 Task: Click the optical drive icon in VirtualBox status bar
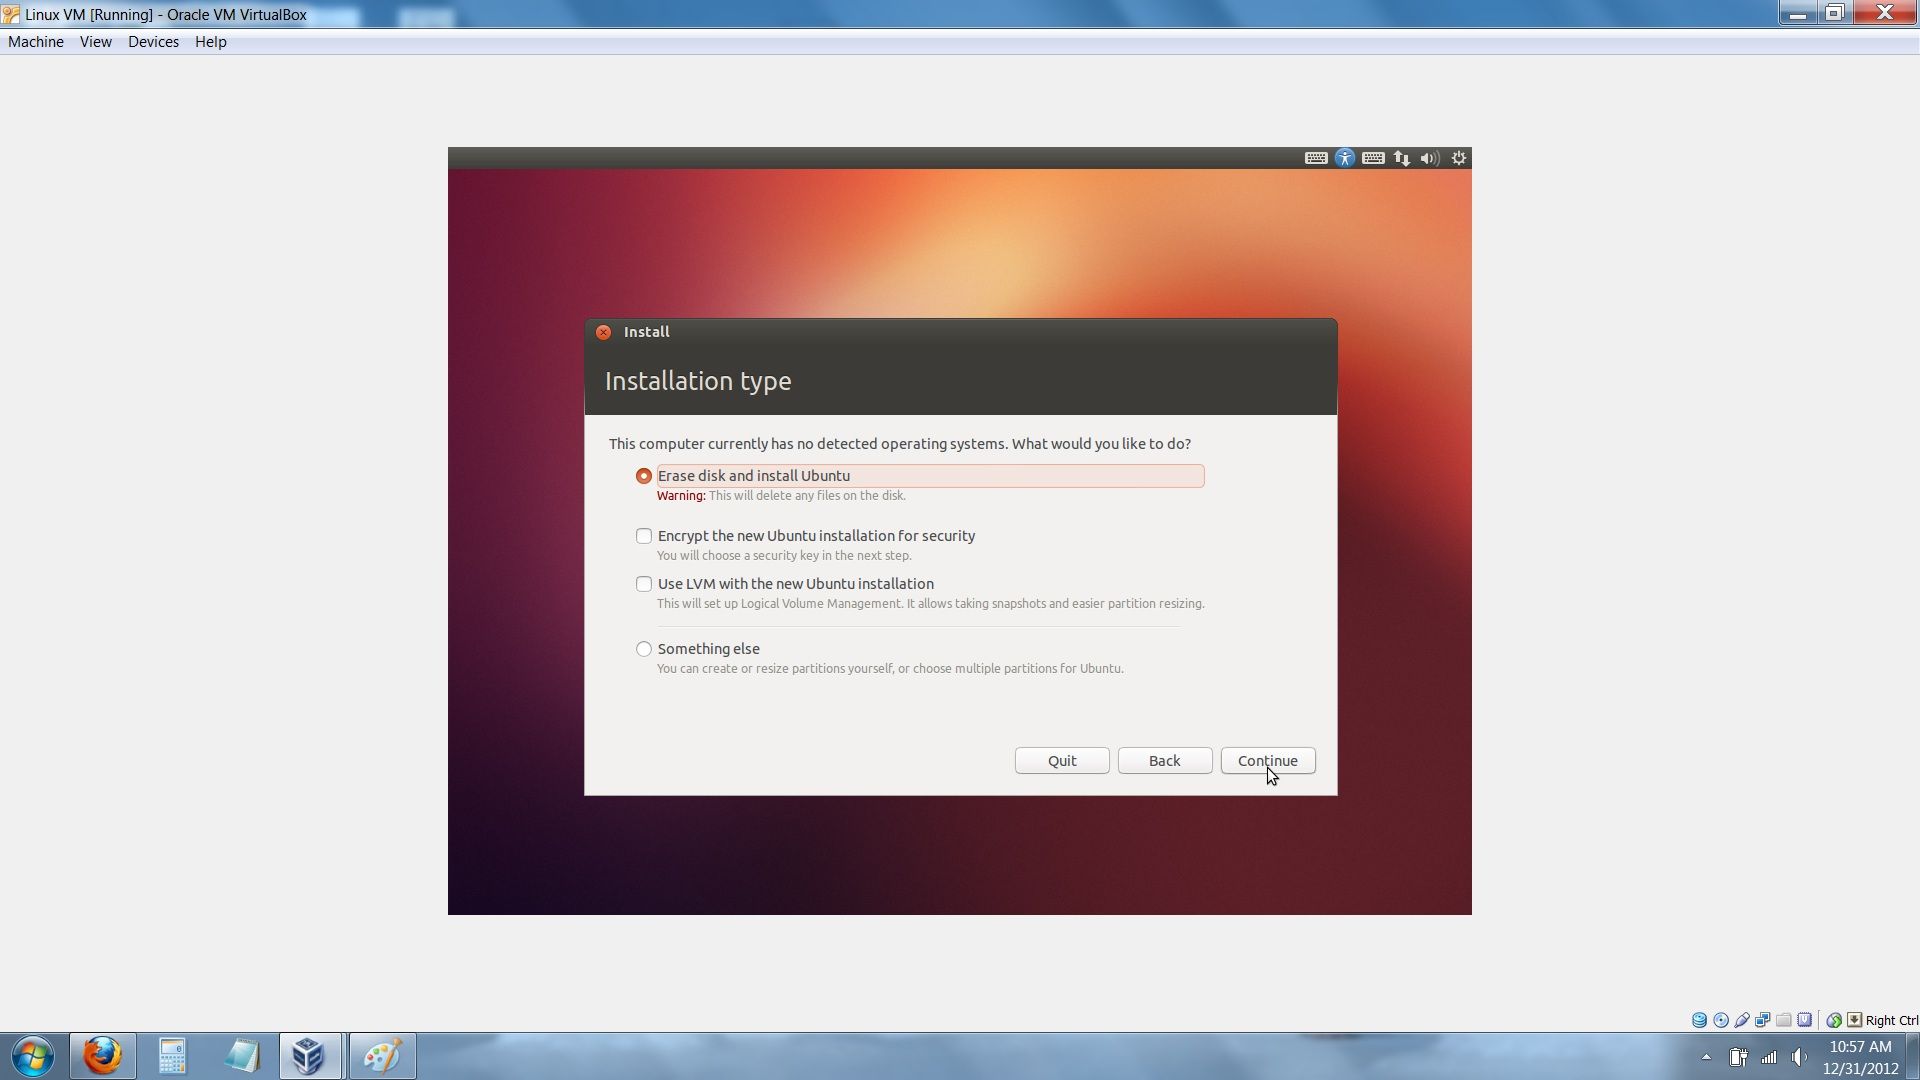coord(1721,1019)
